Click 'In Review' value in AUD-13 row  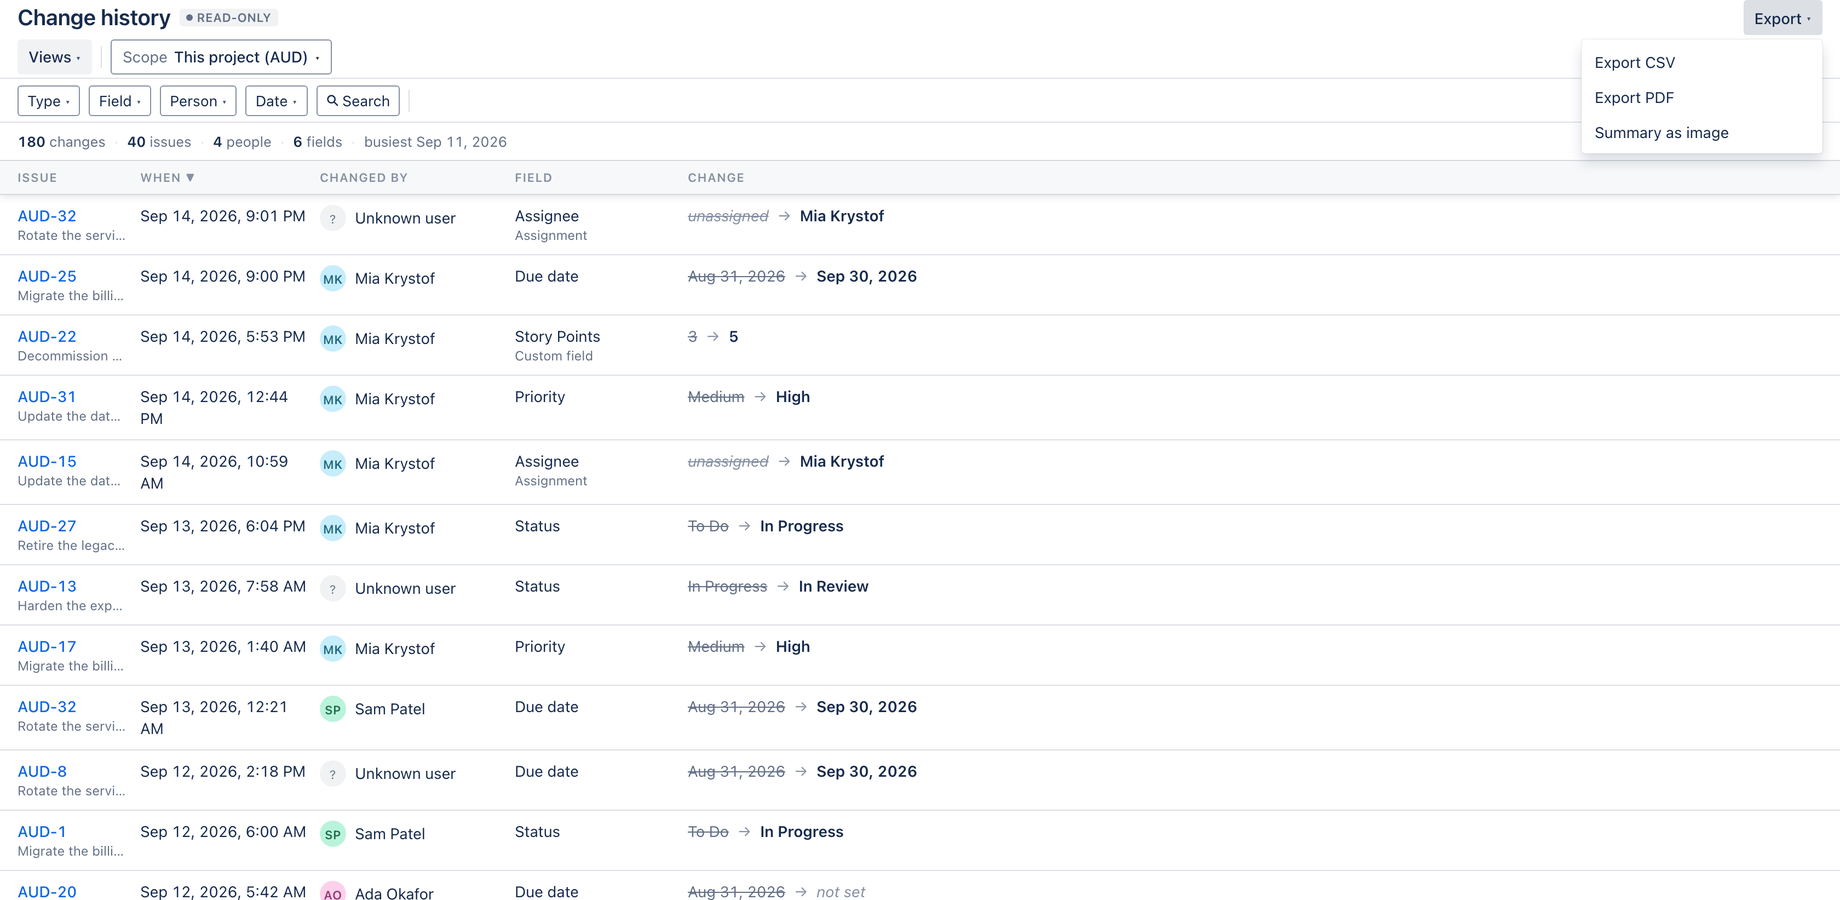pyautogui.click(x=833, y=586)
